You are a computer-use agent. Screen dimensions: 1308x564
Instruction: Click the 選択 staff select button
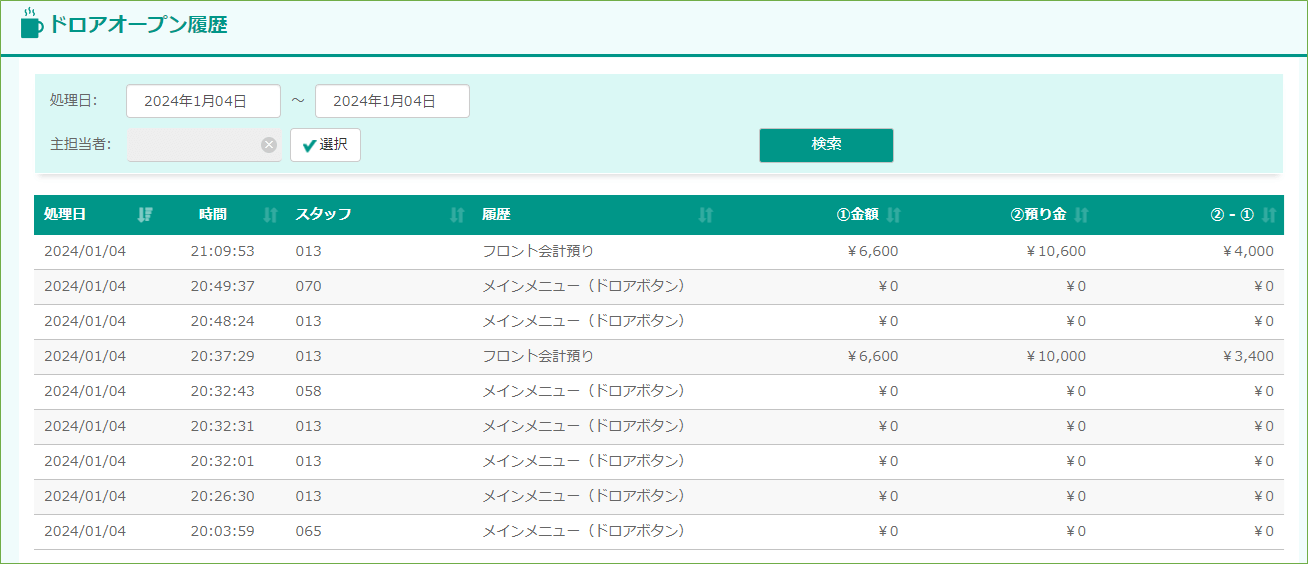[x=325, y=145]
